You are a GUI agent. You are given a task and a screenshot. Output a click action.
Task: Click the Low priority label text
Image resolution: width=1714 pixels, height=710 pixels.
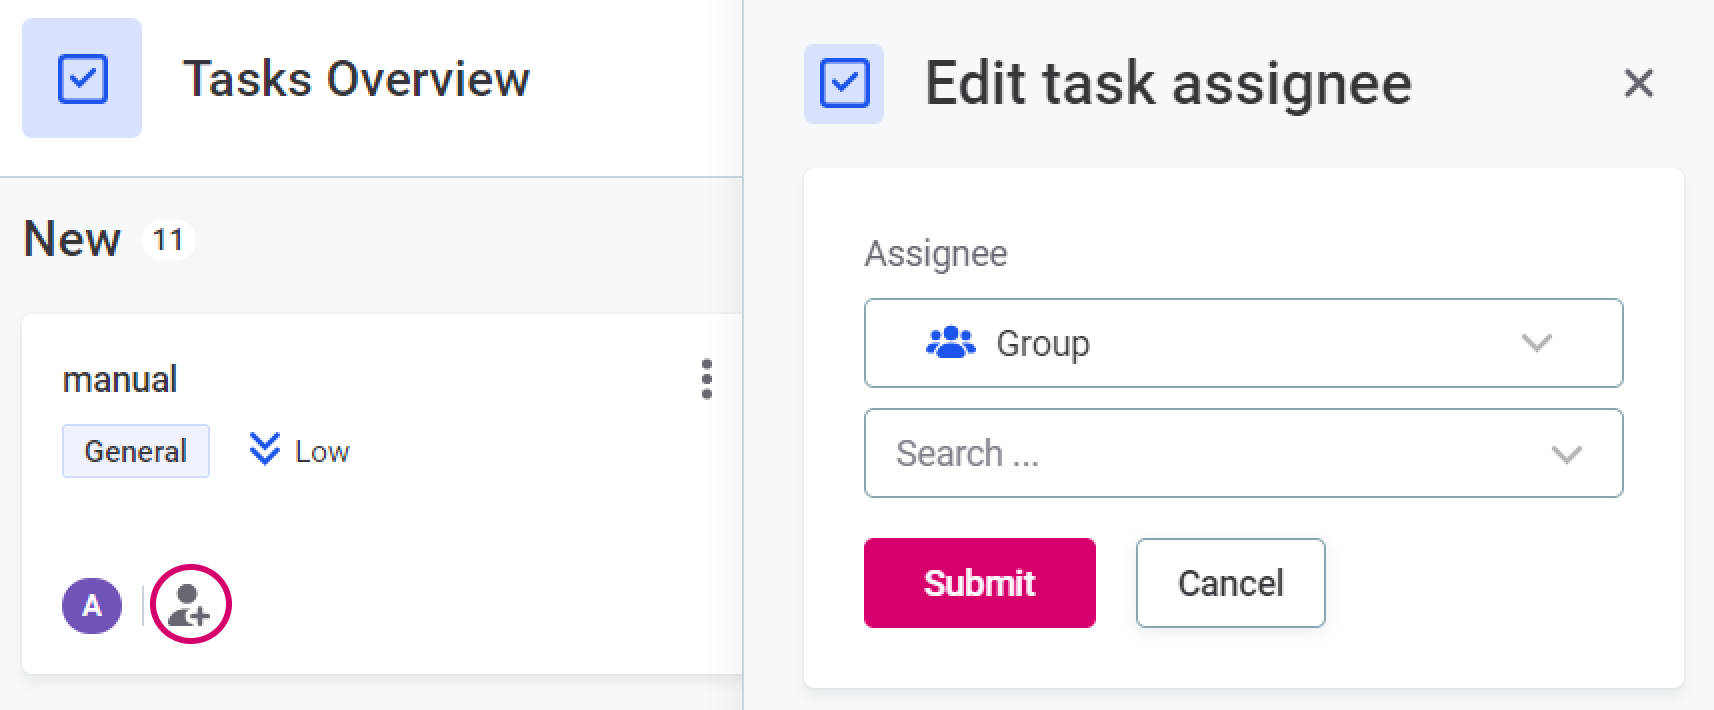(x=322, y=452)
